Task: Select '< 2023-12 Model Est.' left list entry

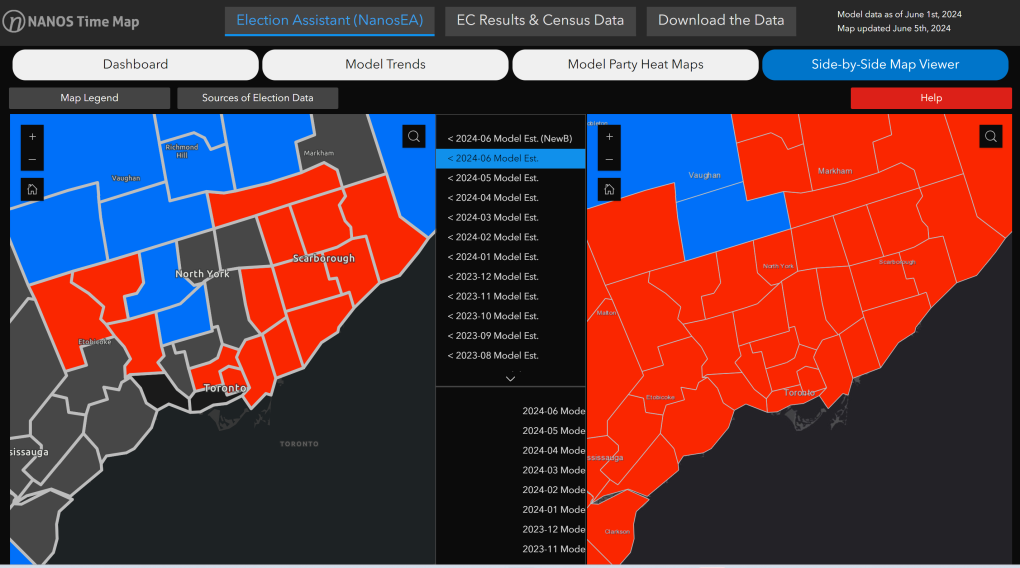Action: pos(511,277)
